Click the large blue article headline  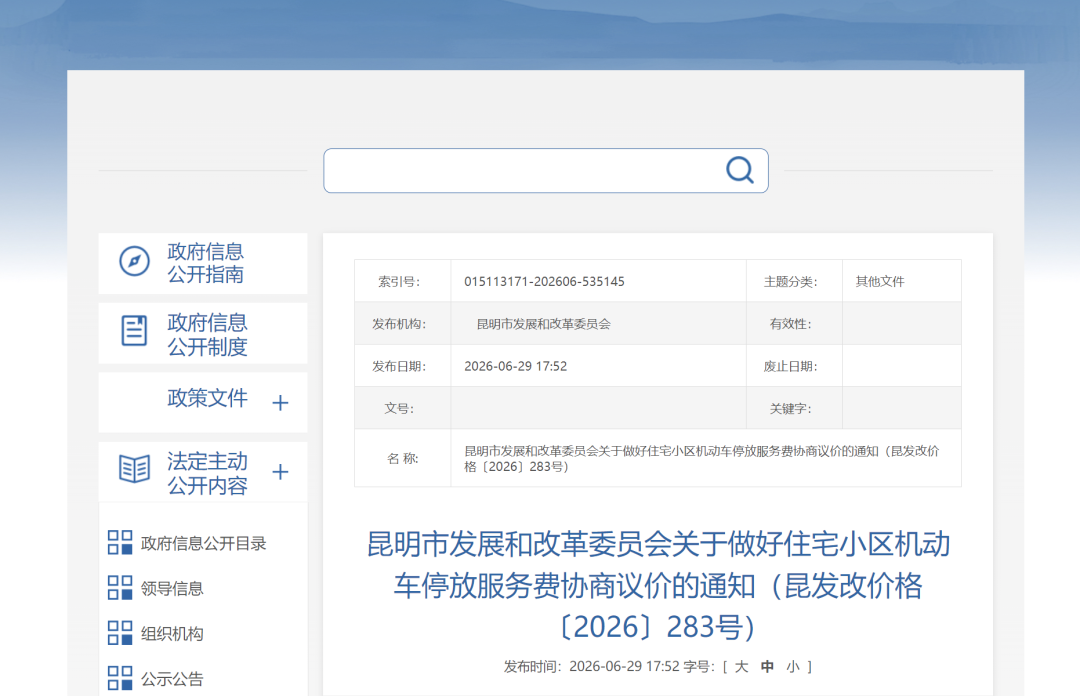pyautogui.click(x=658, y=586)
